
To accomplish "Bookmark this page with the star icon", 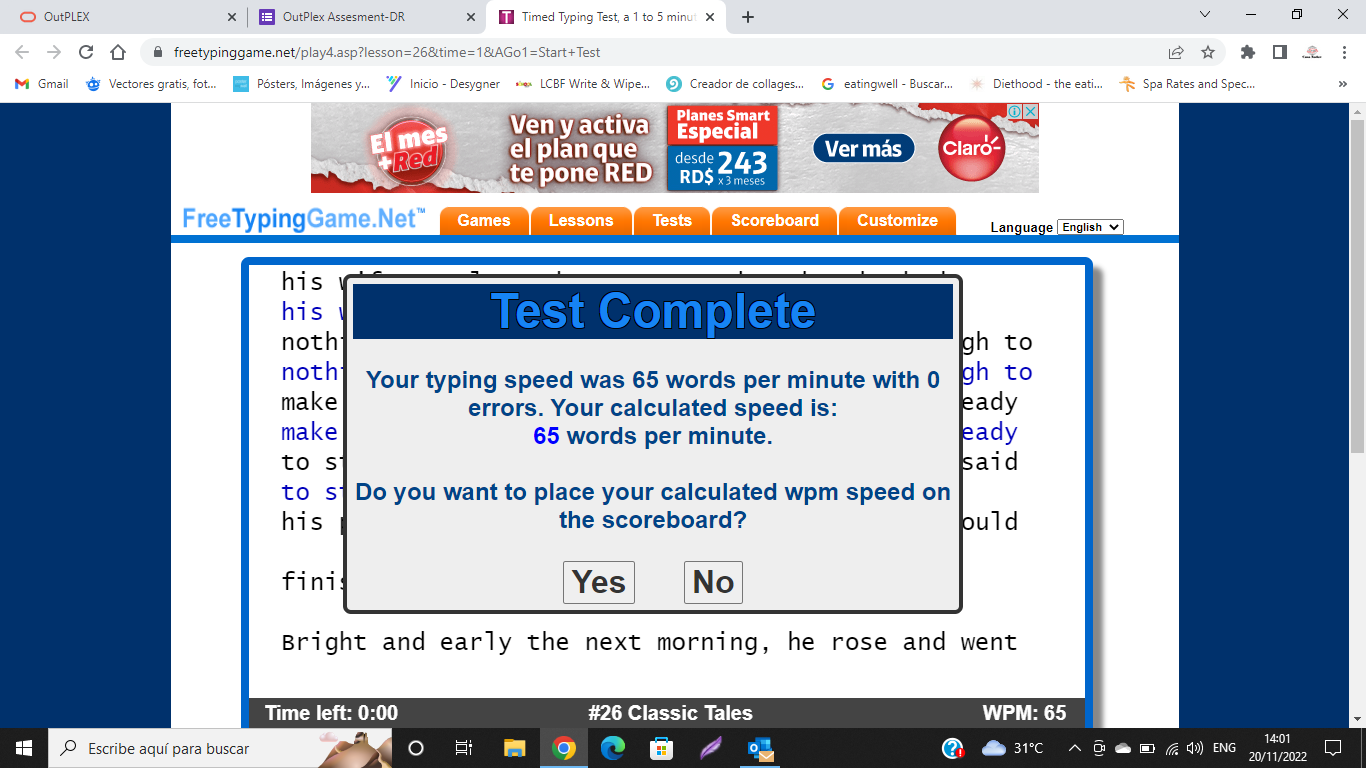I will click(1208, 52).
